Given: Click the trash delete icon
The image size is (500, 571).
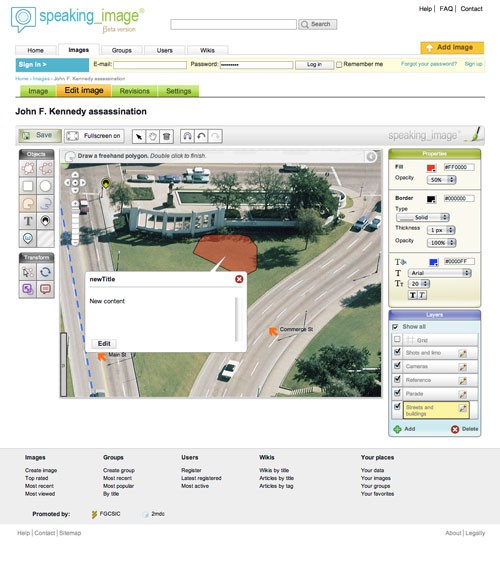Looking at the screenshot, I should [x=166, y=137].
